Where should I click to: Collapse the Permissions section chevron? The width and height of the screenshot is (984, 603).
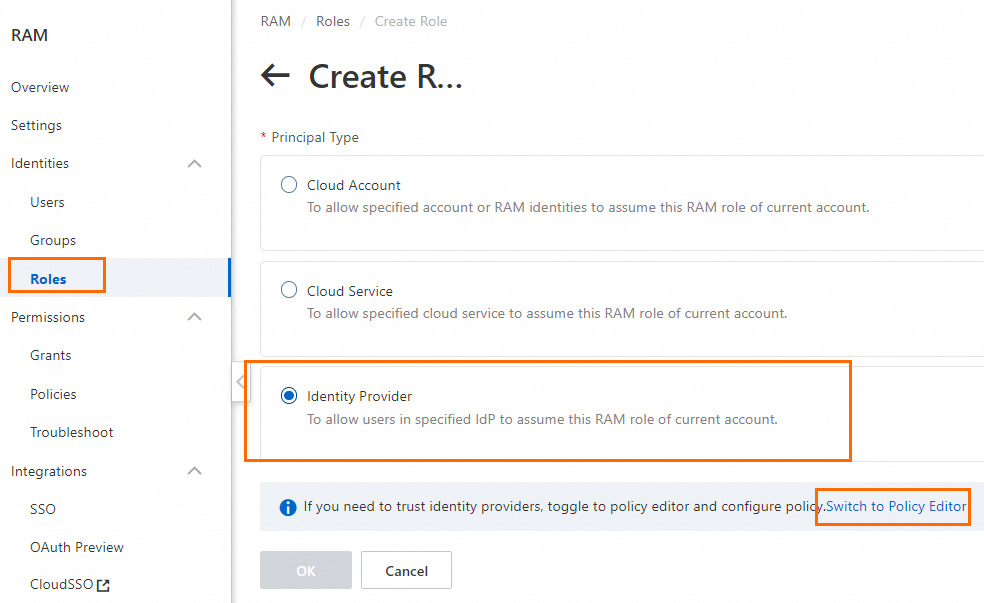click(195, 317)
